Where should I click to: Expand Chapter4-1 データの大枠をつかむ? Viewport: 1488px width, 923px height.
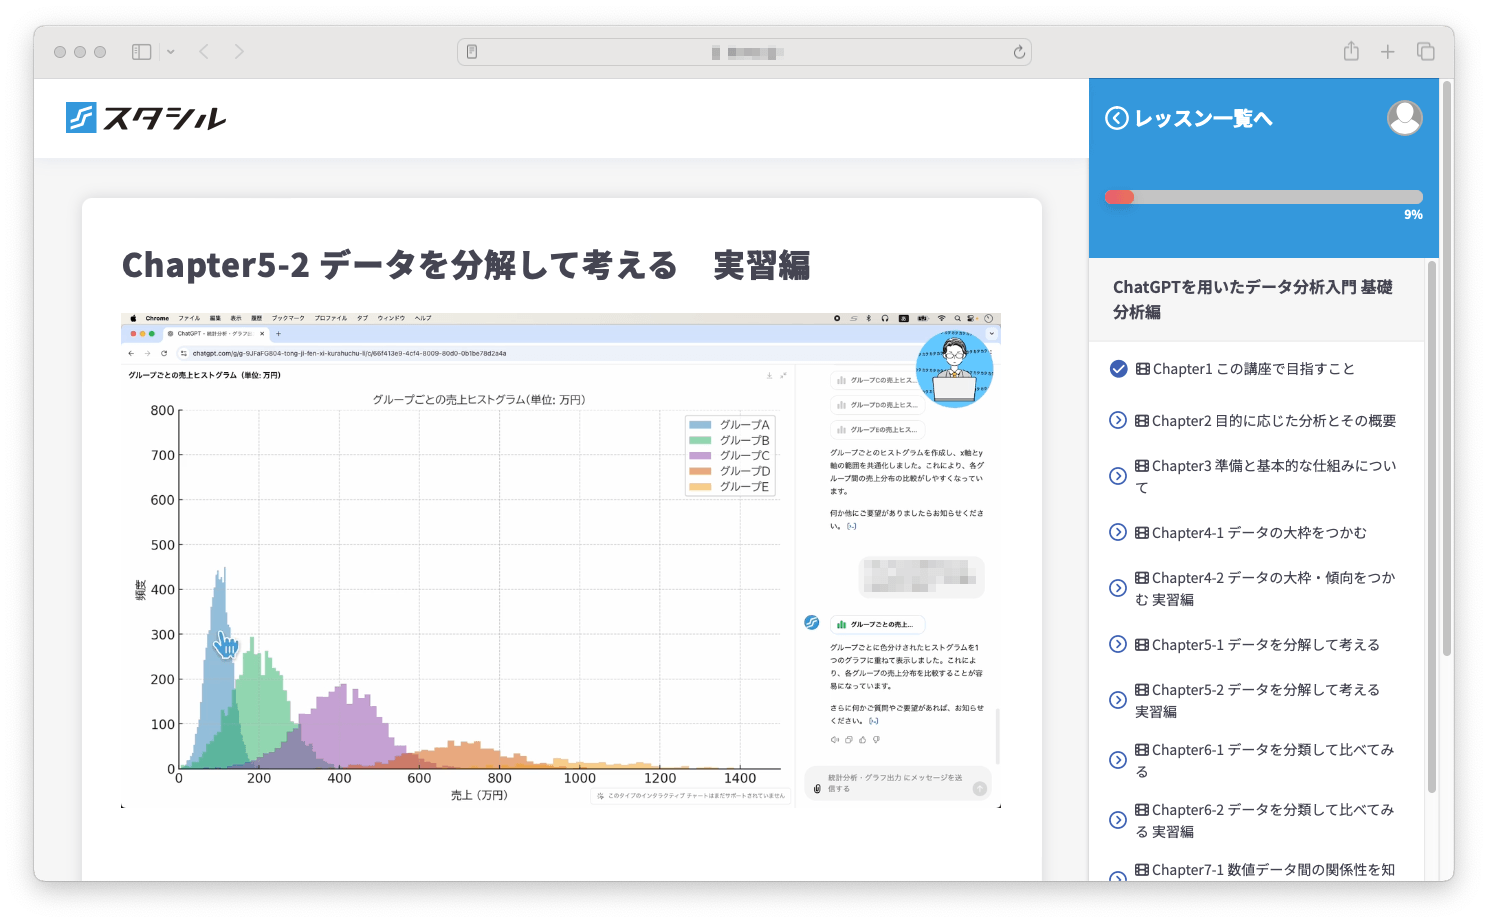tap(1118, 532)
